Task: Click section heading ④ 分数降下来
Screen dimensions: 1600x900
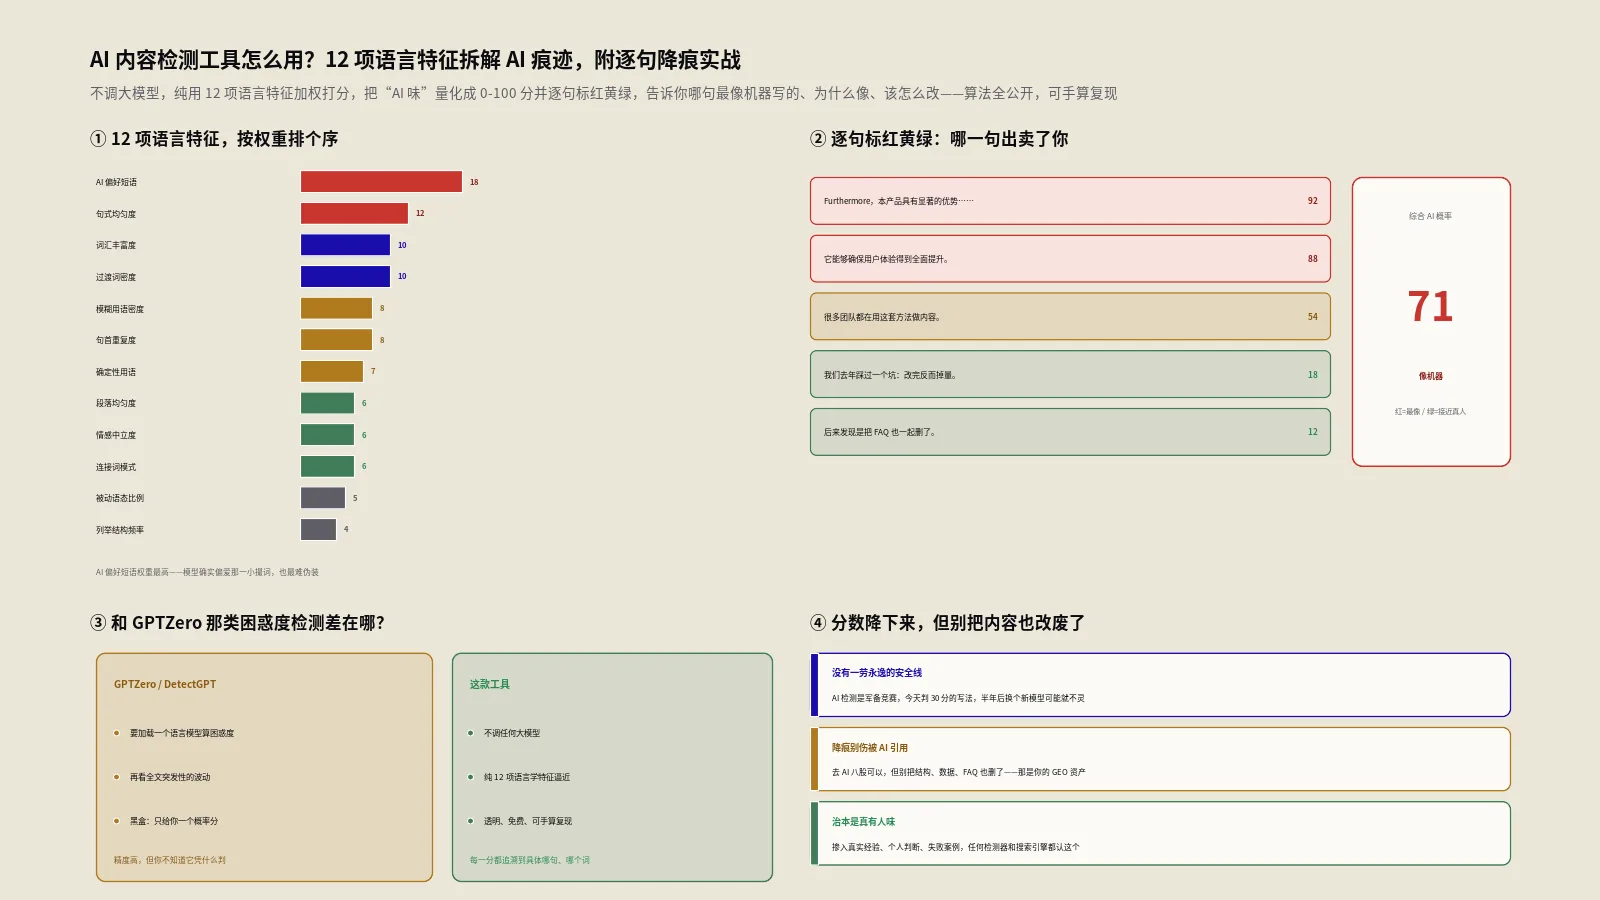Action: coord(947,623)
